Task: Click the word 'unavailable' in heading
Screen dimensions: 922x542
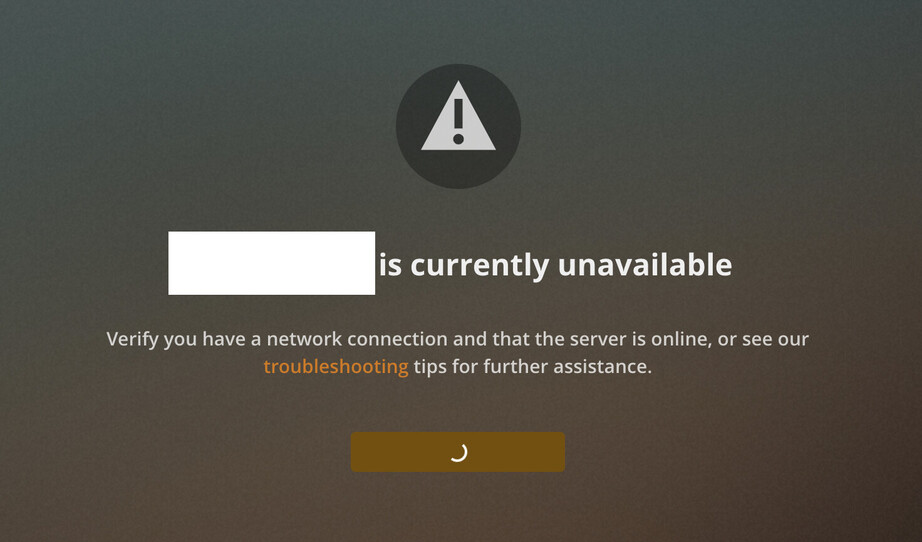Action: pyautogui.click(x=645, y=264)
